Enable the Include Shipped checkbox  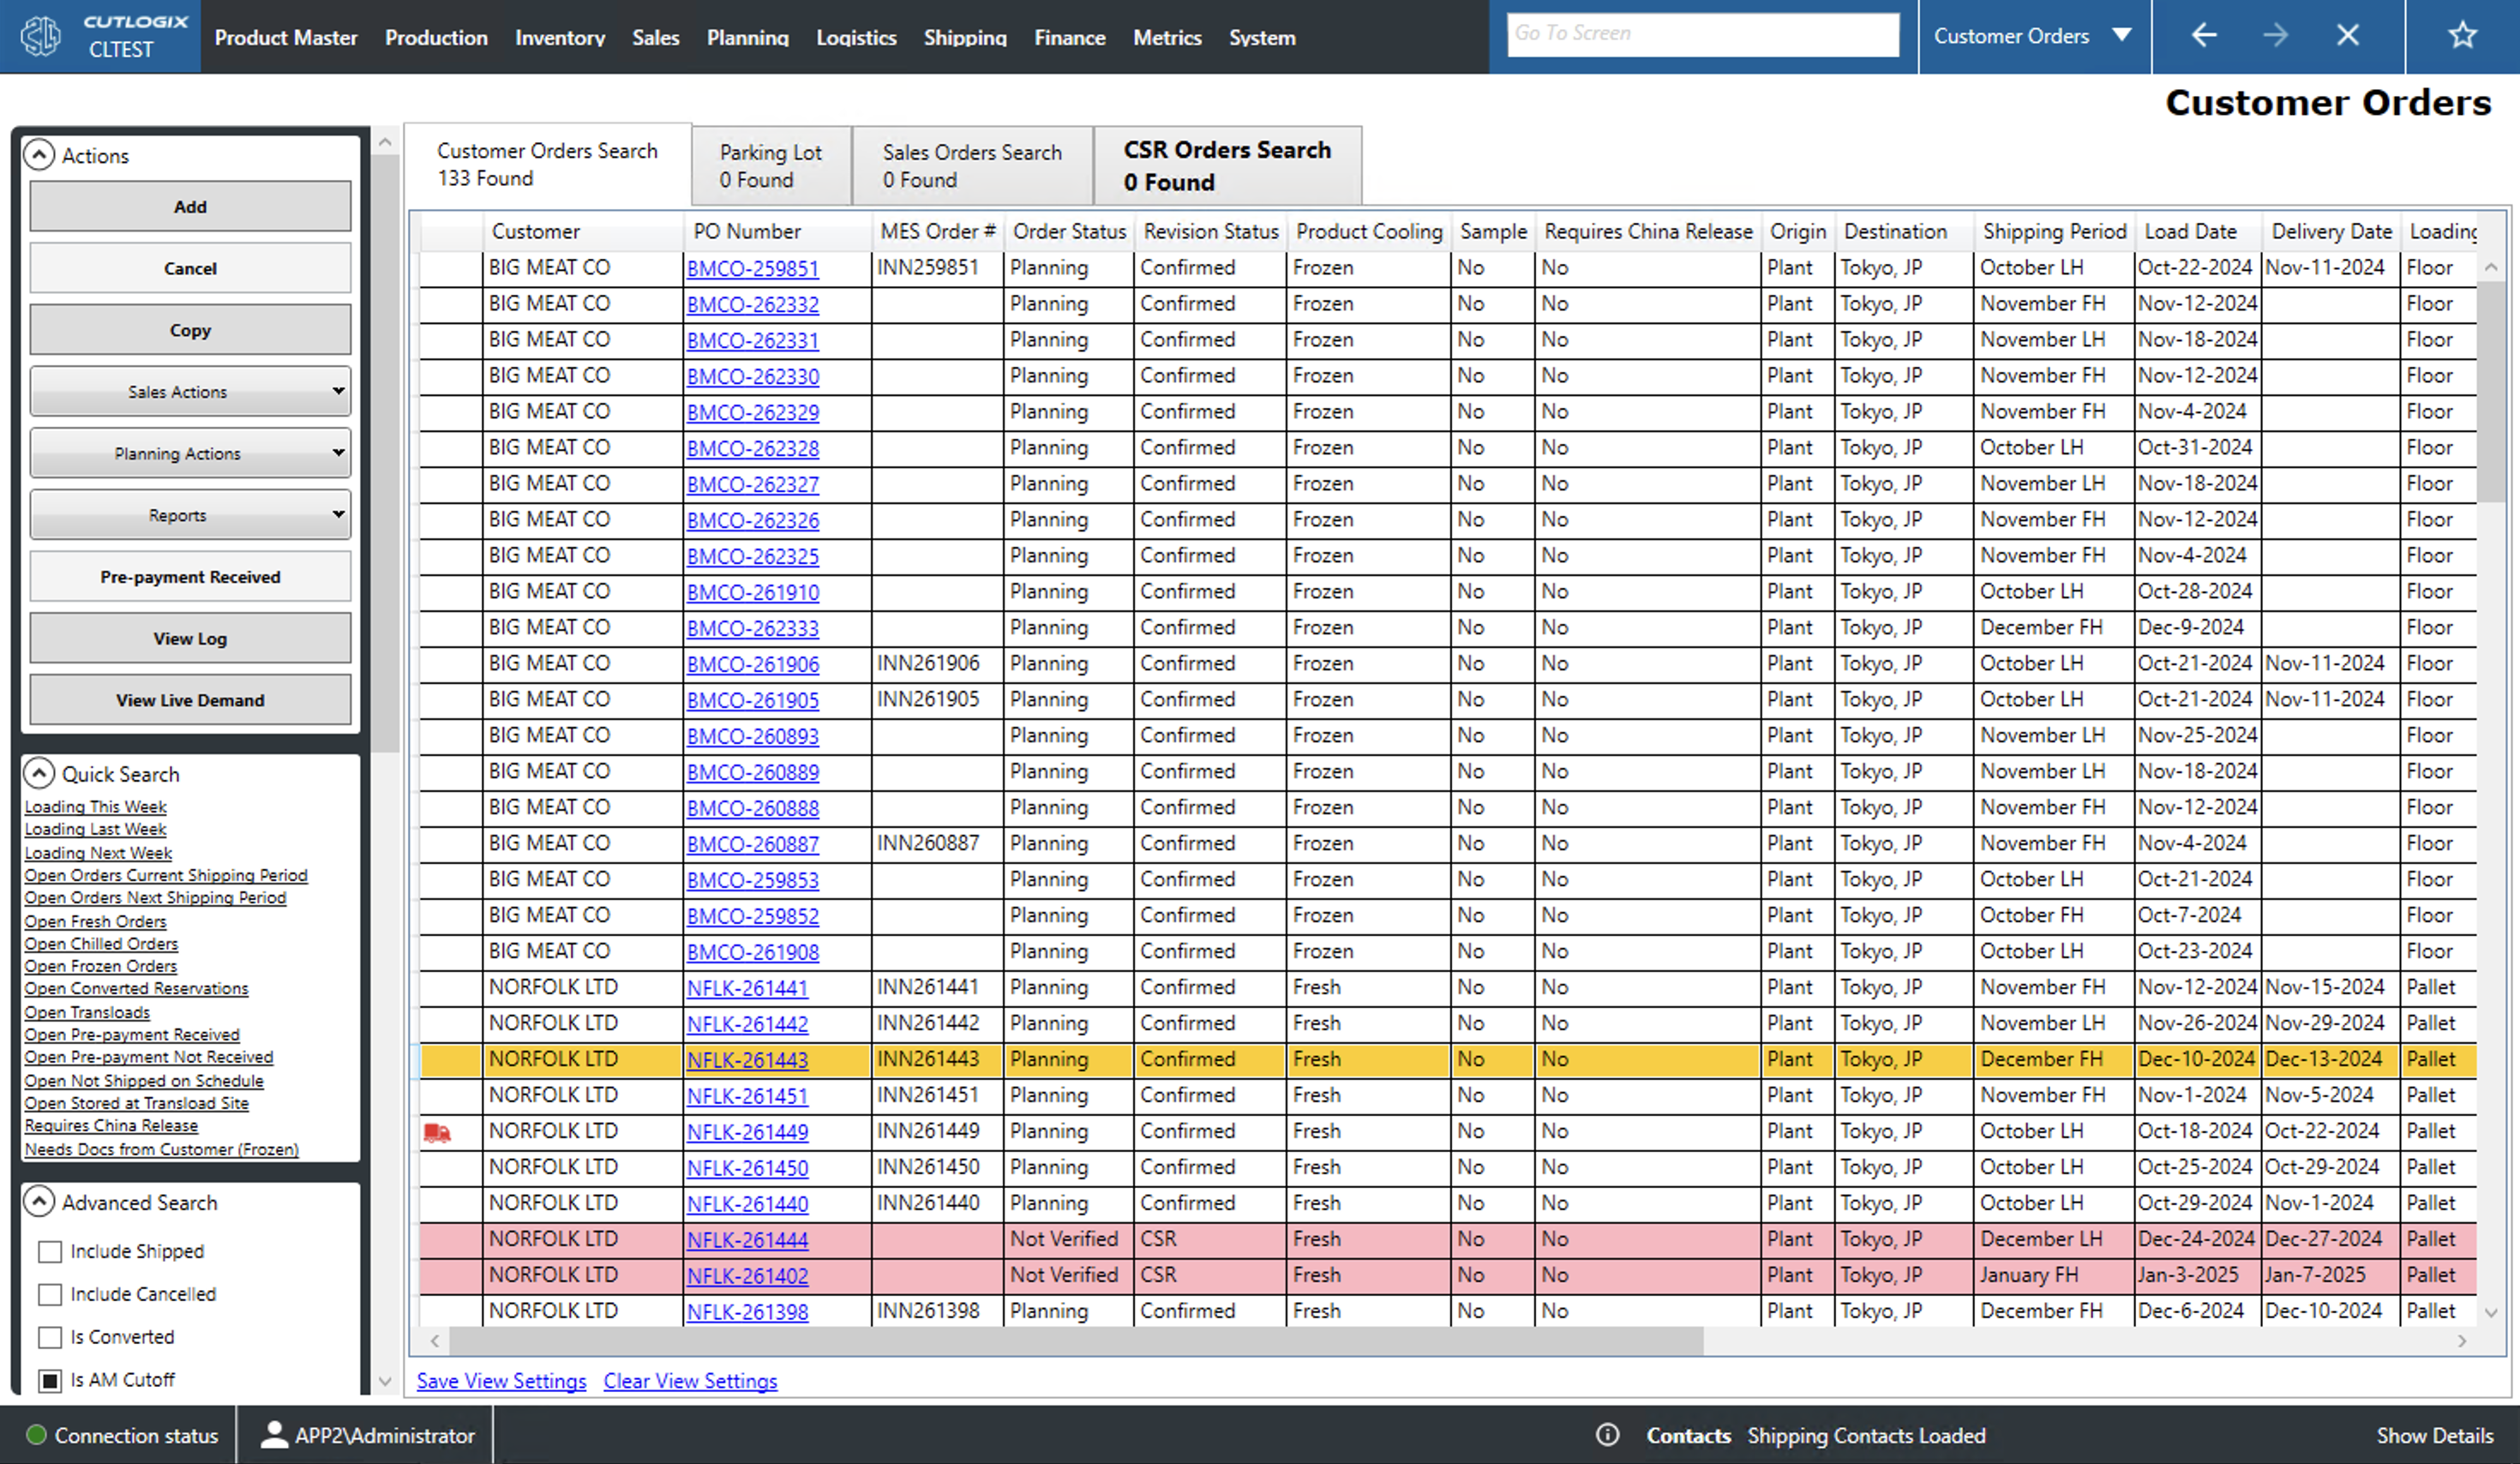(x=50, y=1251)
